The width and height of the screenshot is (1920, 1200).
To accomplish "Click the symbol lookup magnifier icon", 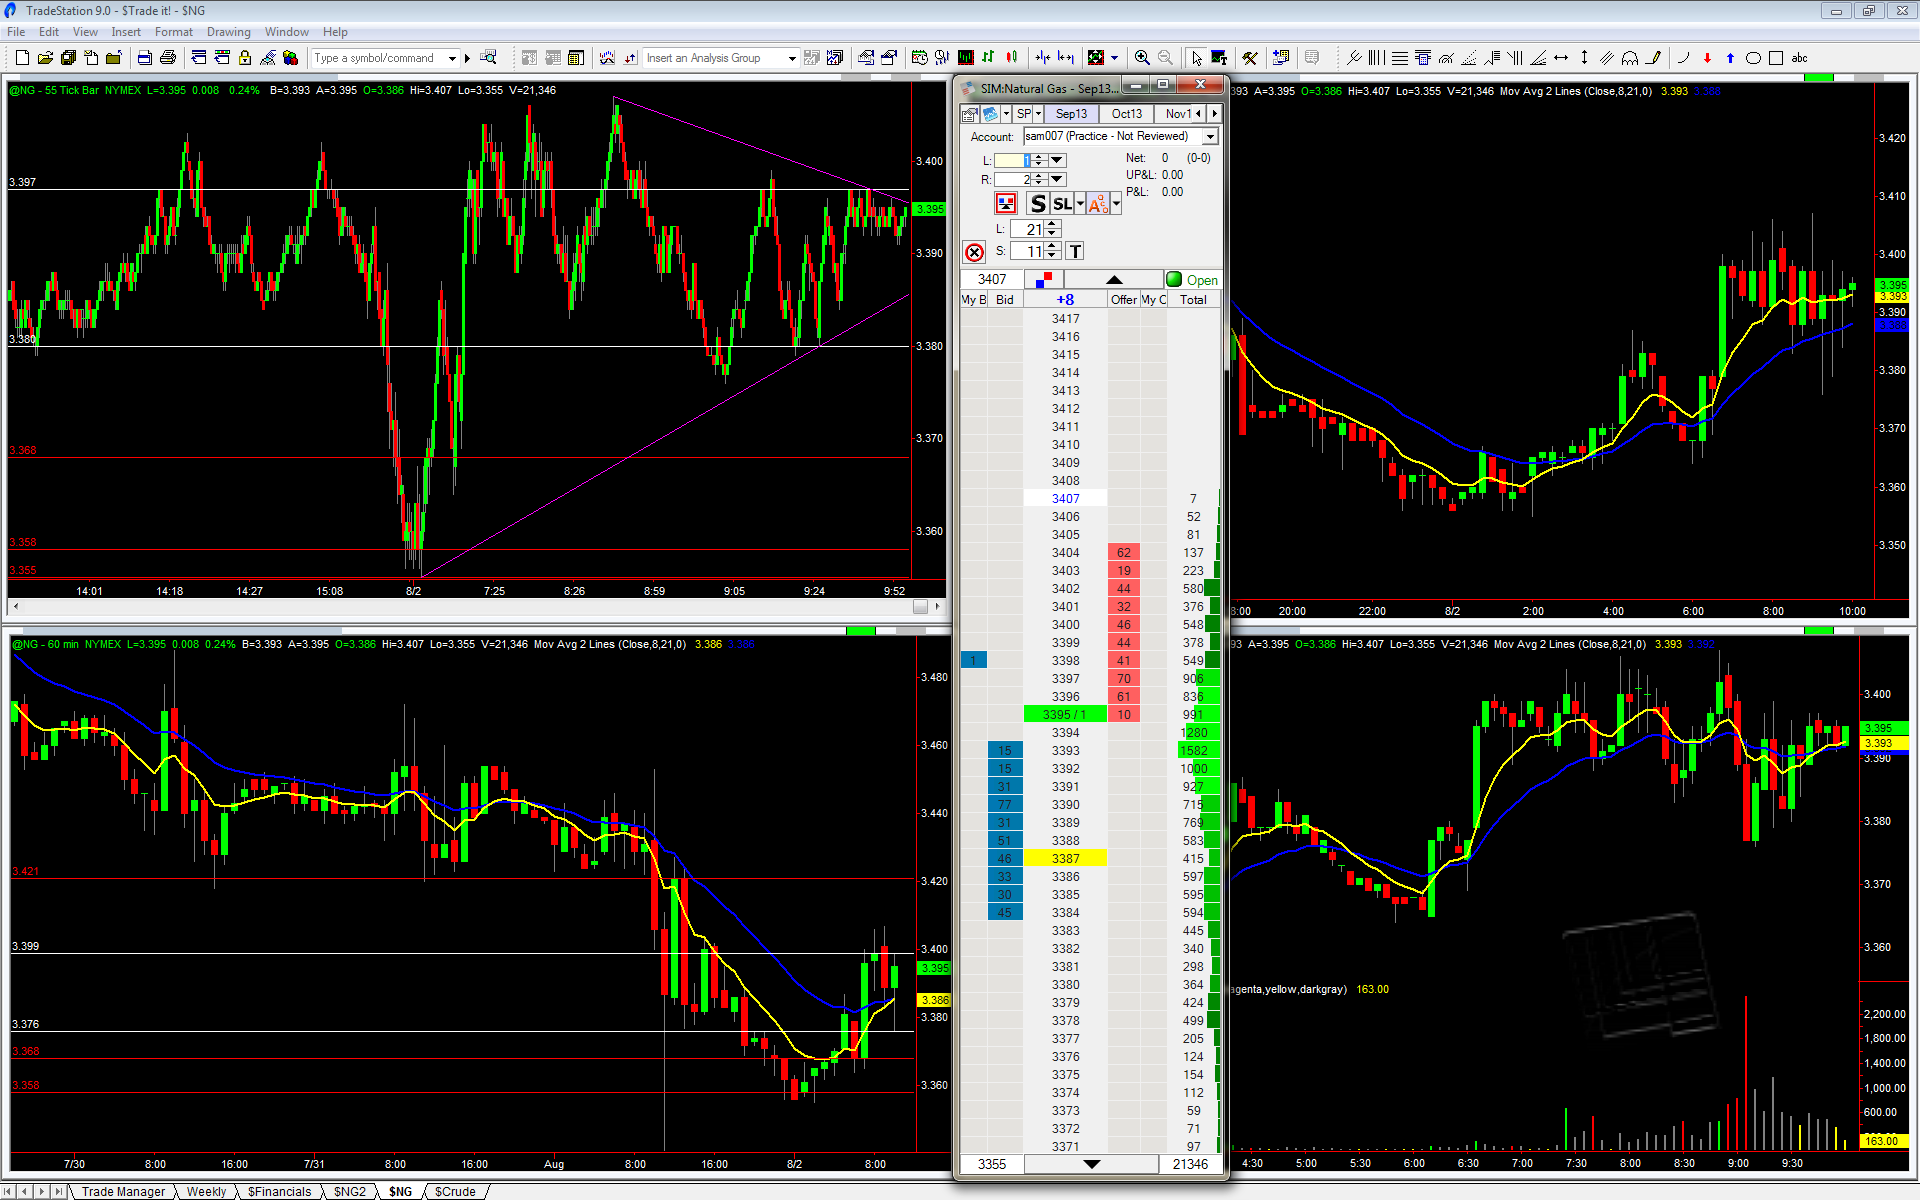I will coord(488,58).
